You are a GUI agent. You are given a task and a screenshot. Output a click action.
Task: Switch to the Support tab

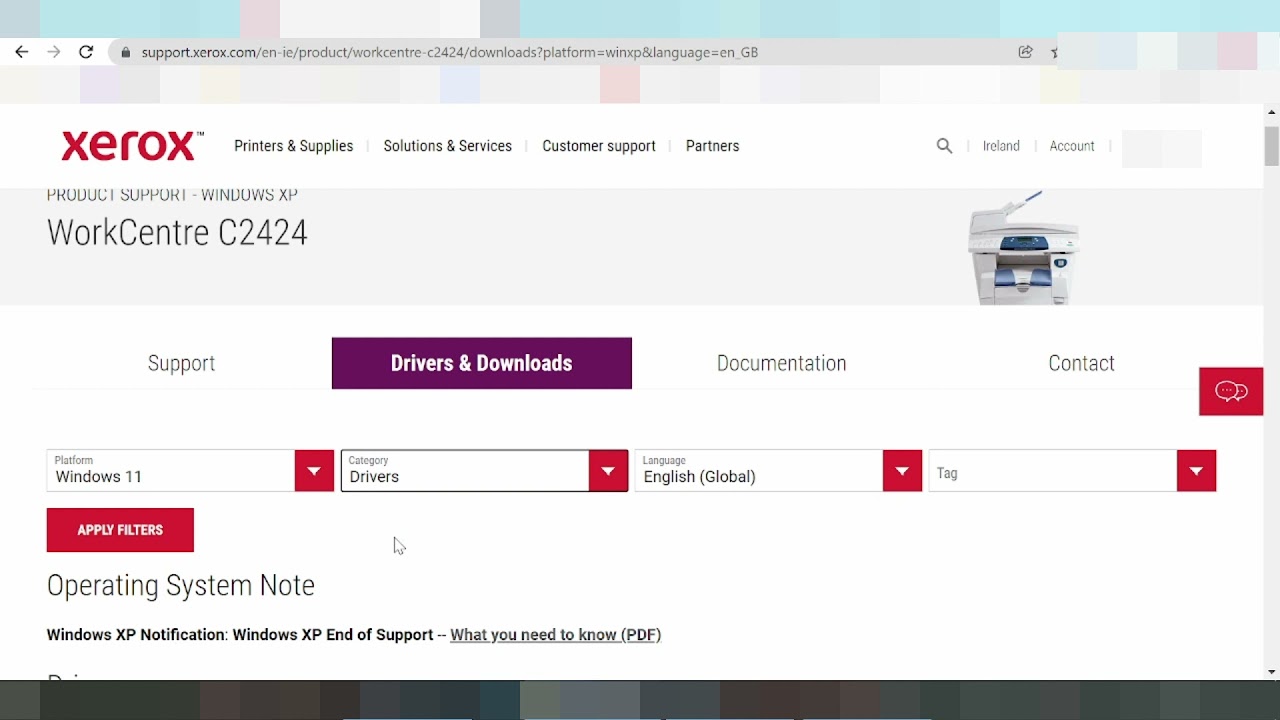coord(181,363)
